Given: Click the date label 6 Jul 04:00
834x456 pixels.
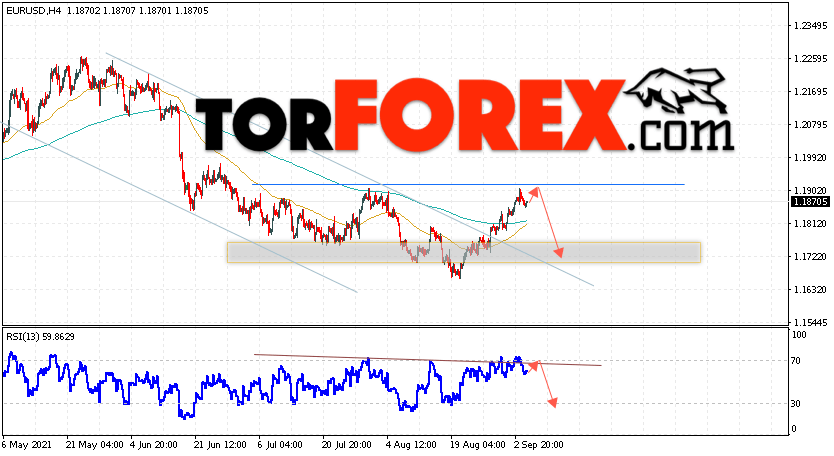Looking at the screenshot, I should click(x=280, y=444).
